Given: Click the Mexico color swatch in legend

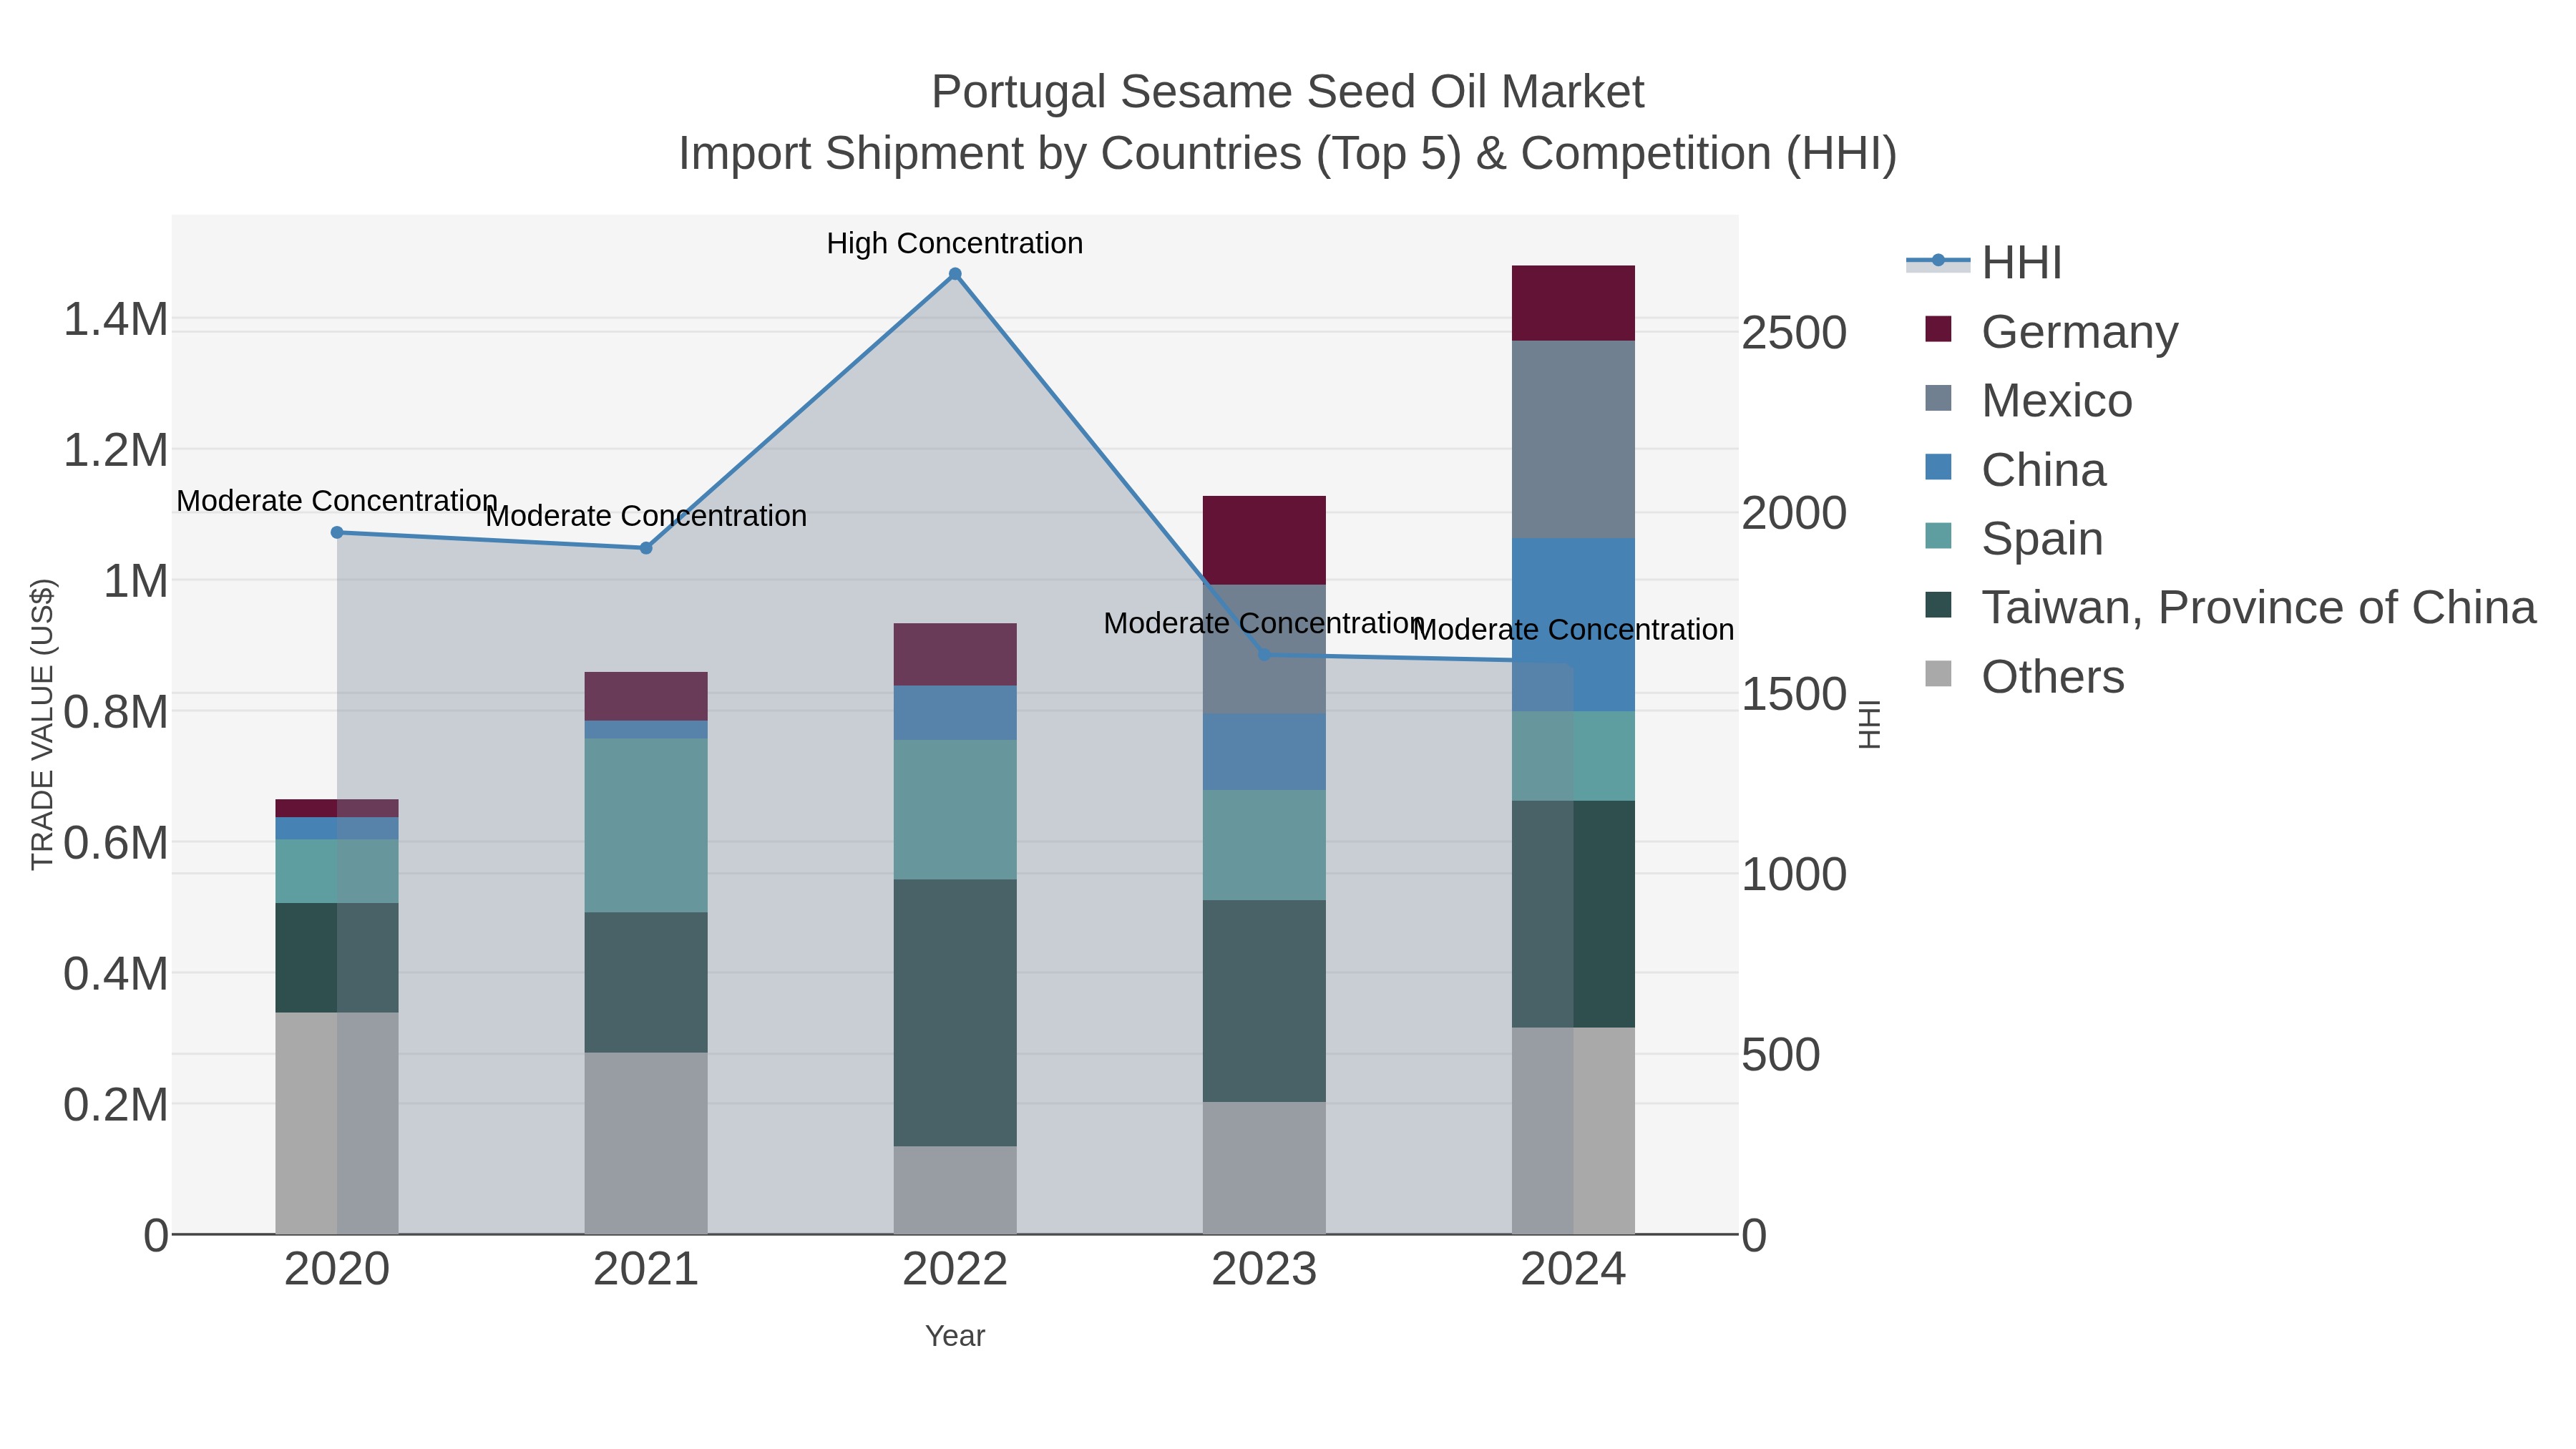Looking at the screenshot, I should [1938, 398].
